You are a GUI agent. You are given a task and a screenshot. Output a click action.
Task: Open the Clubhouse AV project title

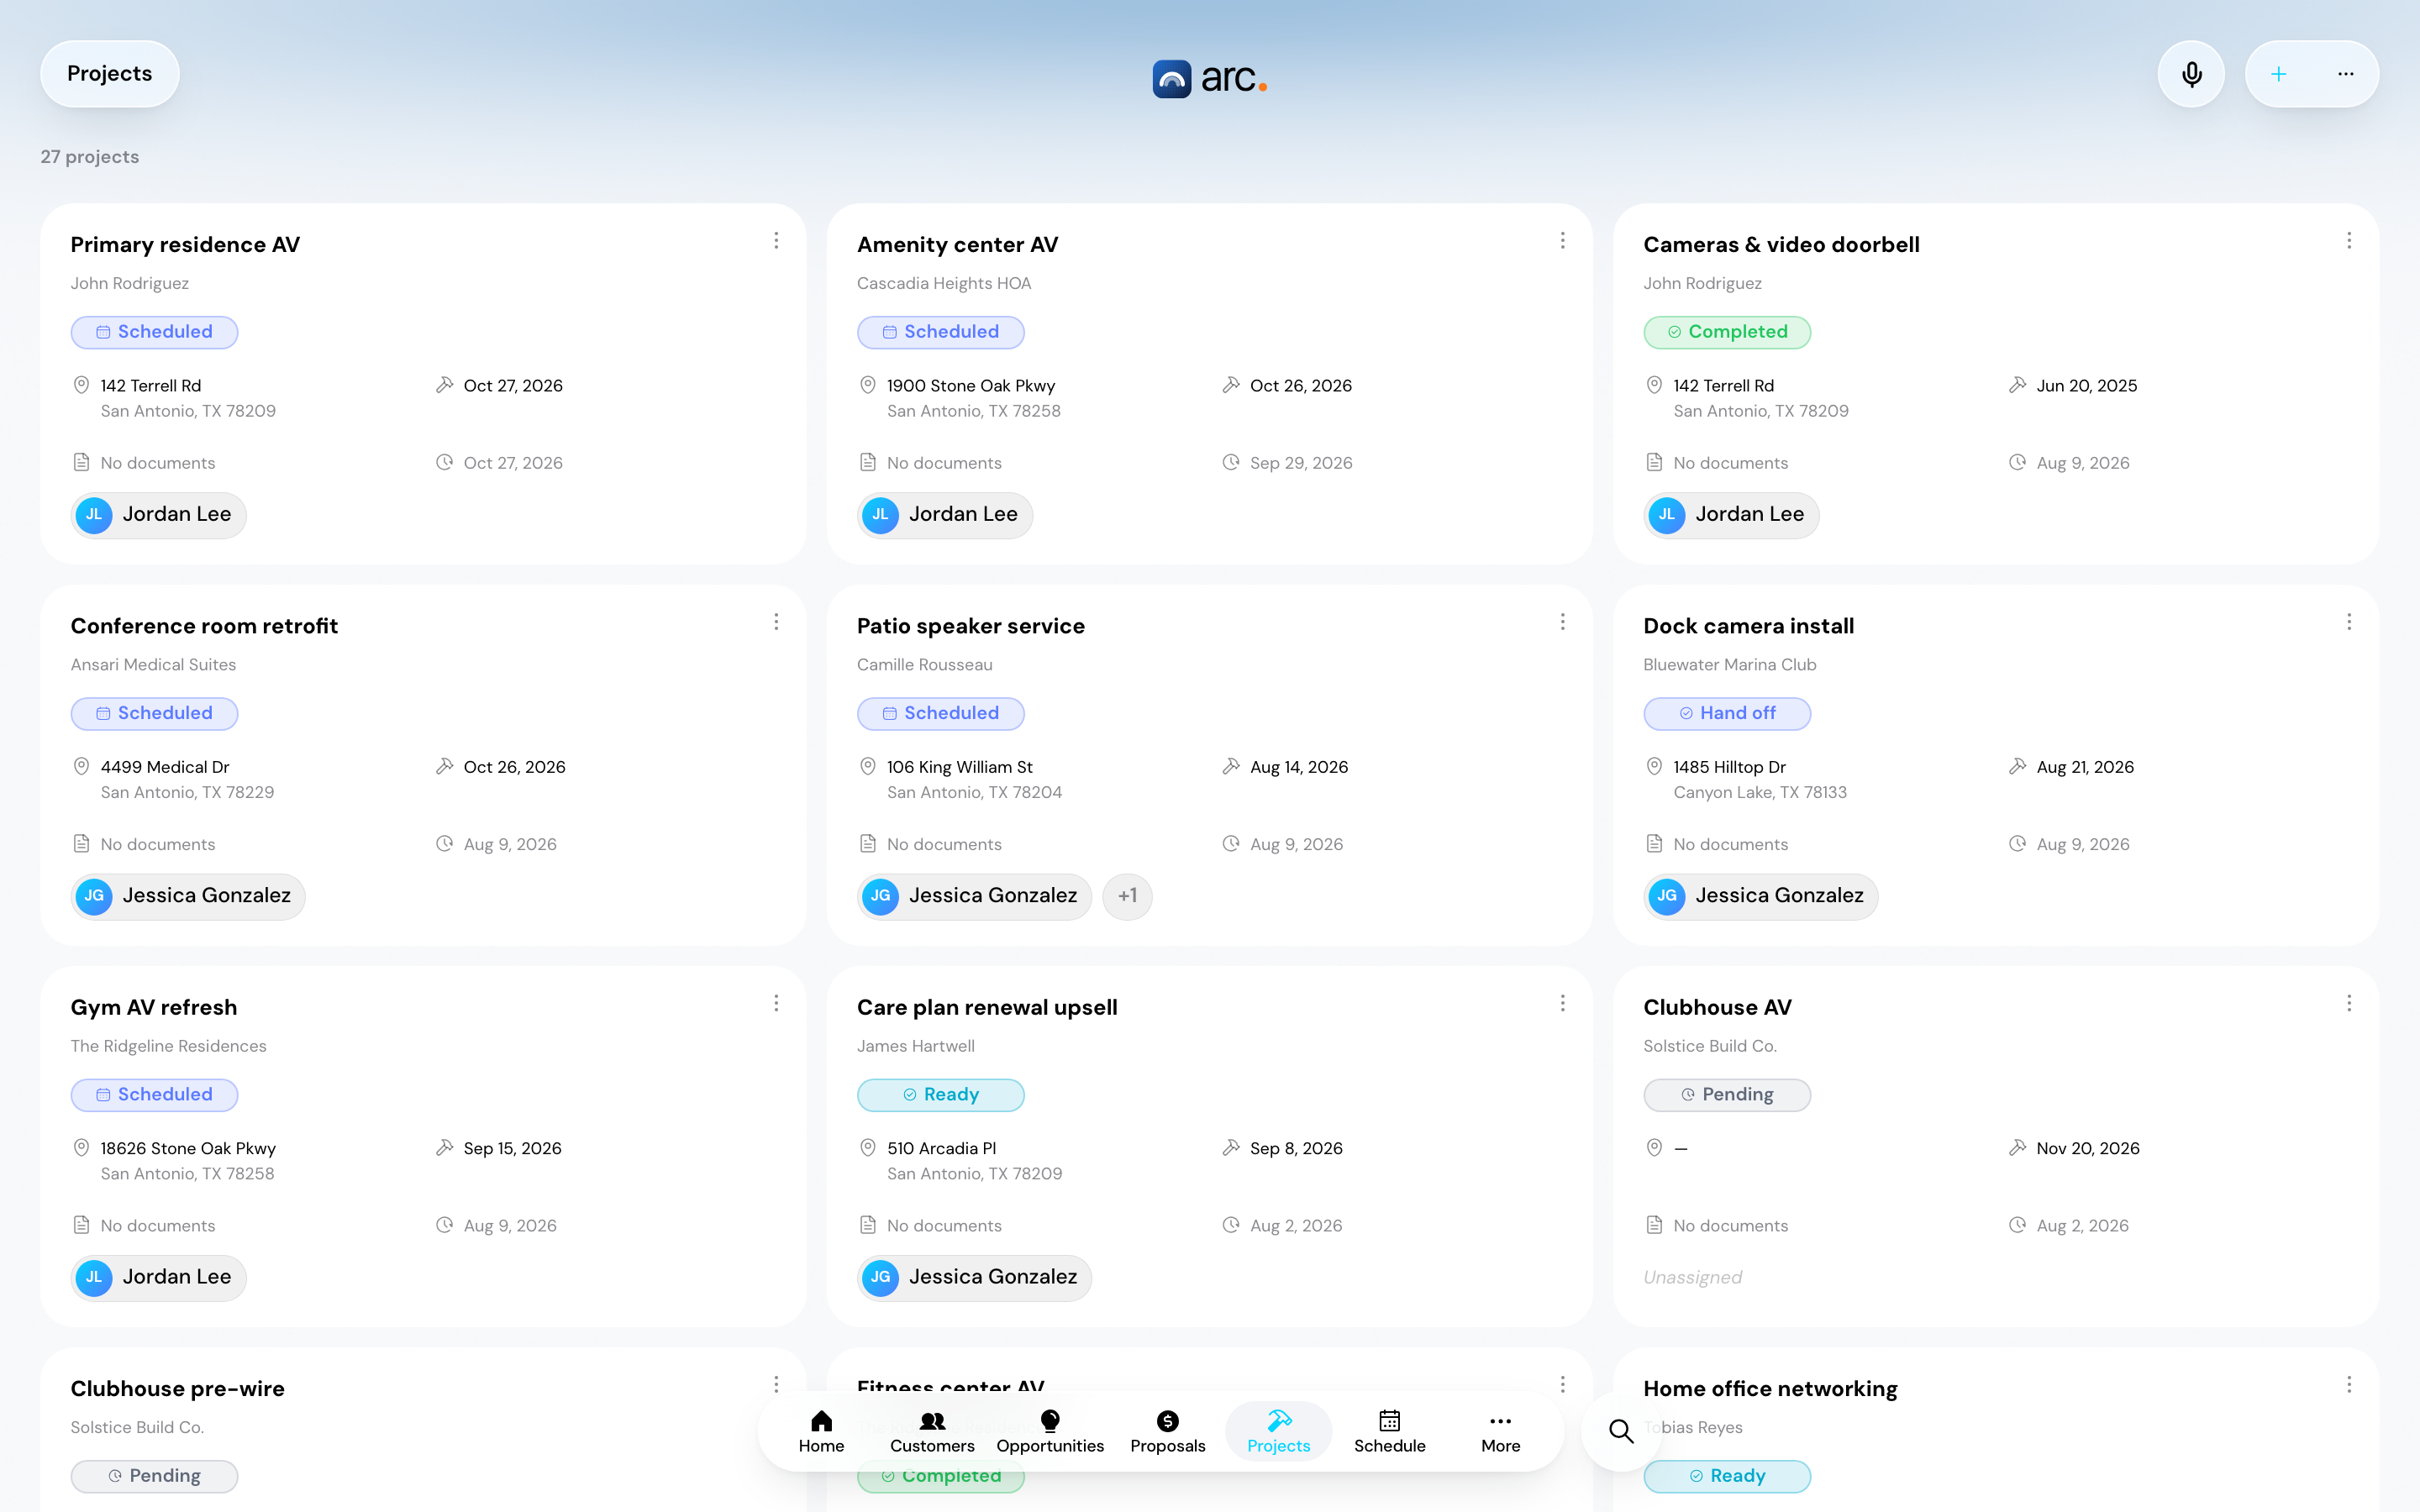coord(1717,1007)
